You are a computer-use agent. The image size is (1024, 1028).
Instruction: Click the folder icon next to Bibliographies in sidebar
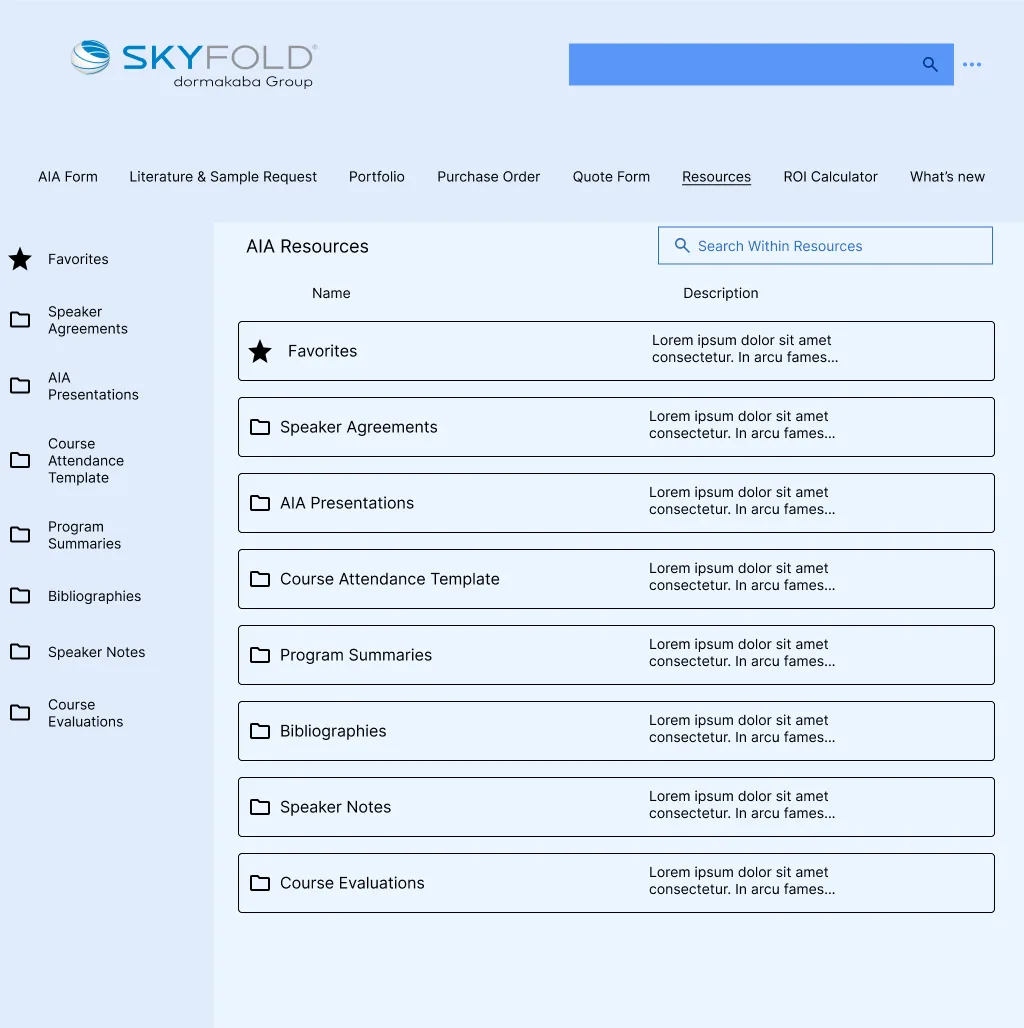[x=20, y=595]
